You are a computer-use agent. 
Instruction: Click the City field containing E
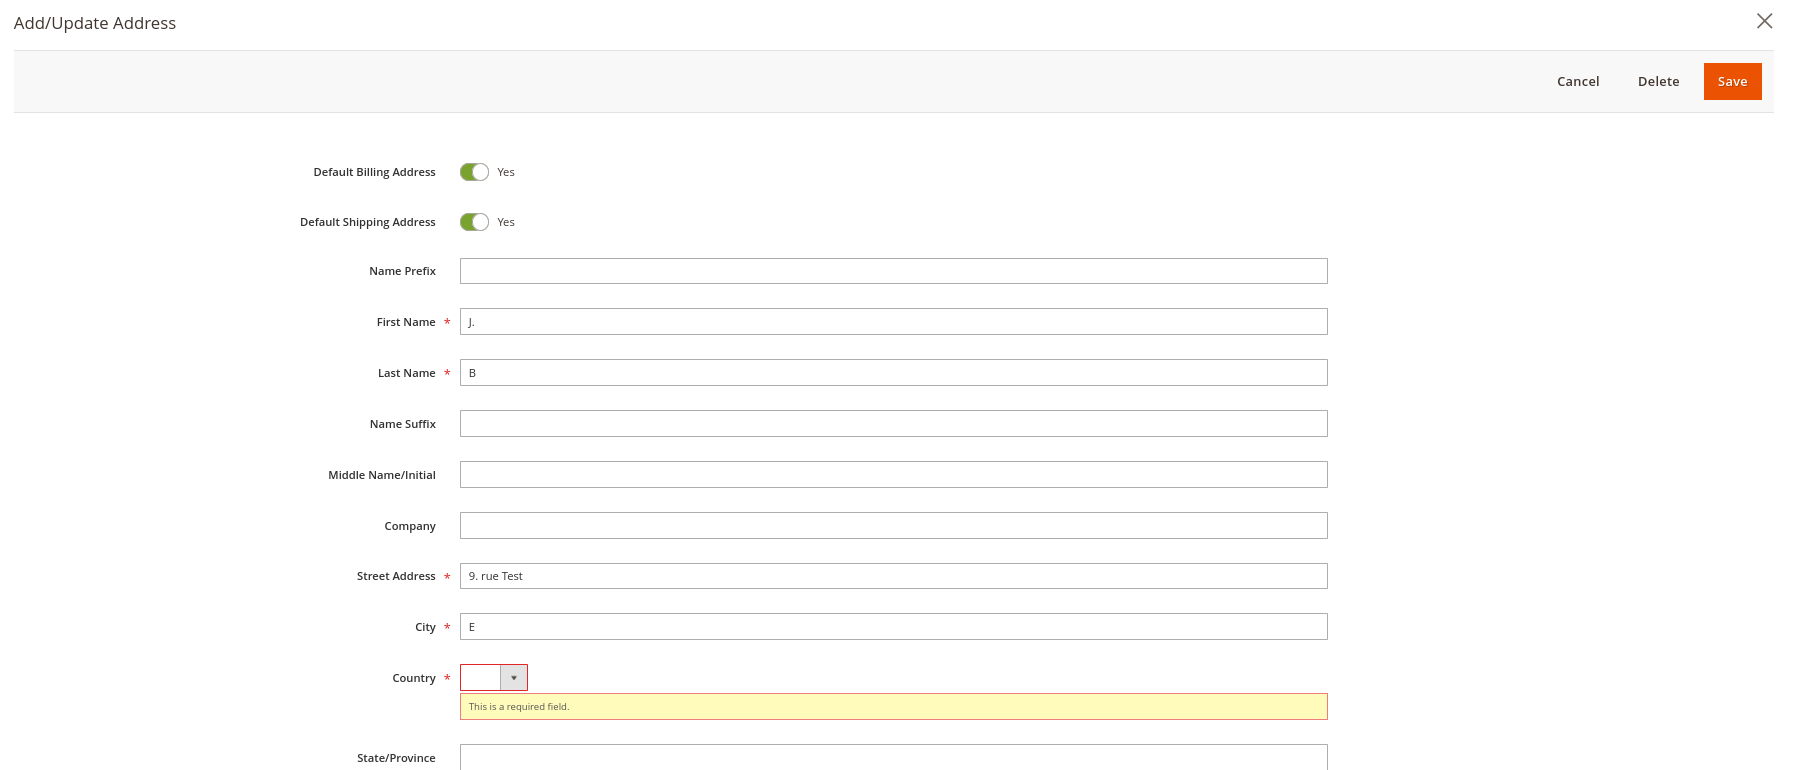[x=893, y=626]
